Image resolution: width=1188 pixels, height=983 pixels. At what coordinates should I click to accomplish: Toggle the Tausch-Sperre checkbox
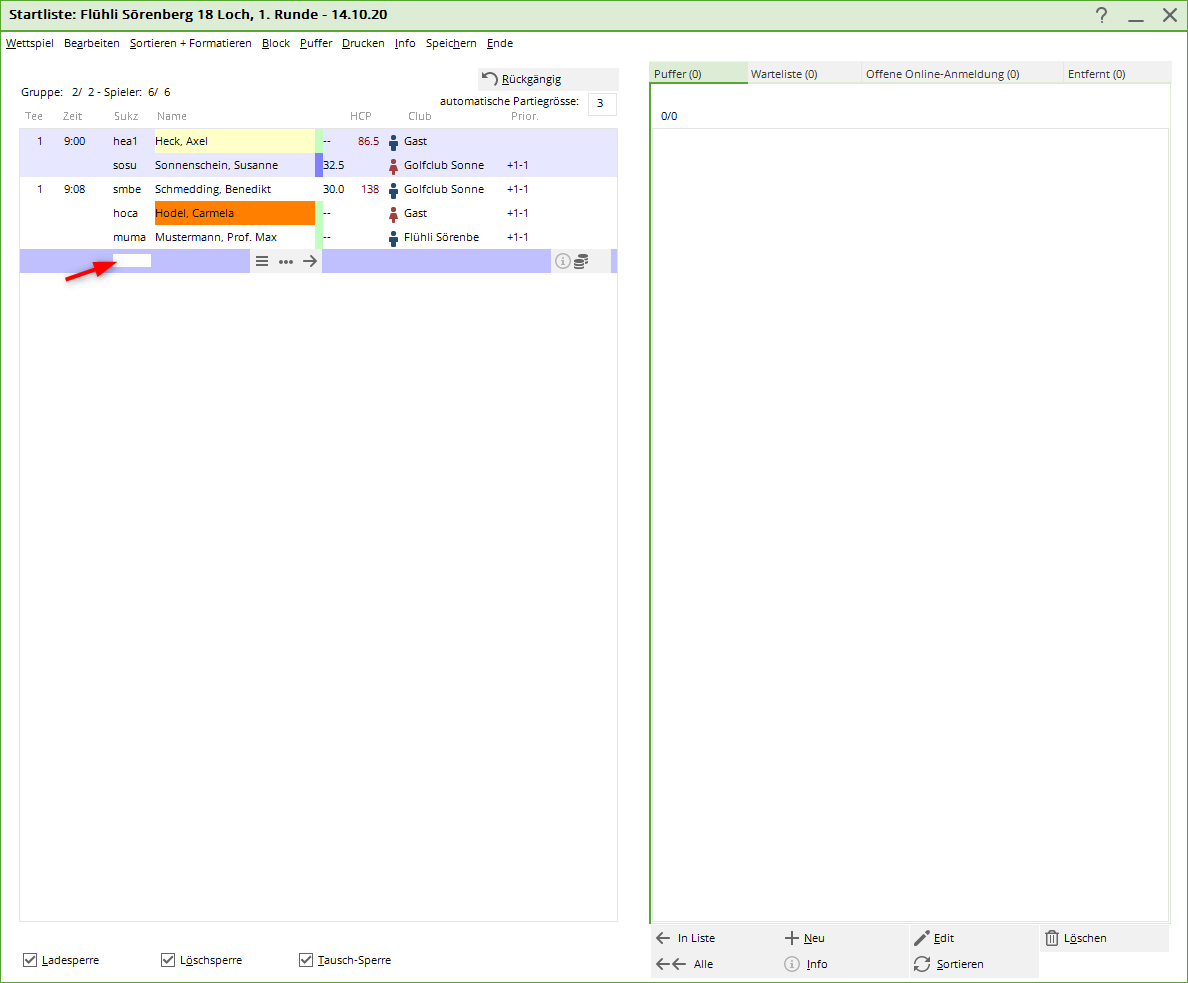306,960
